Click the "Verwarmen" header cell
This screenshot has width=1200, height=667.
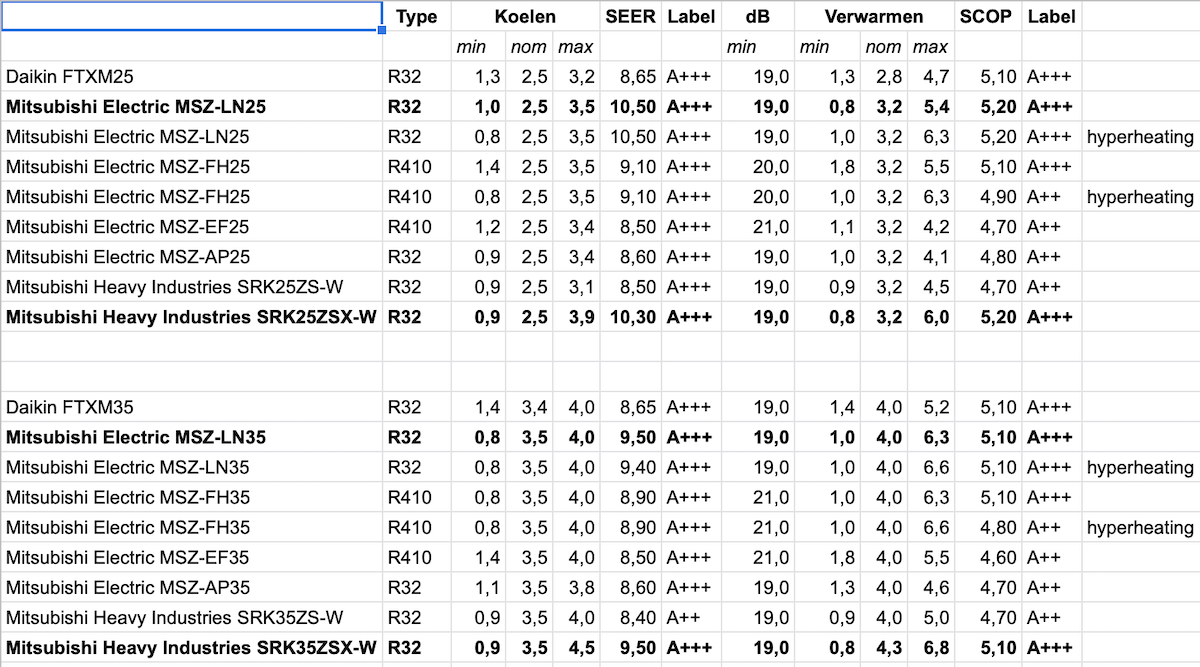click(874, 16)
